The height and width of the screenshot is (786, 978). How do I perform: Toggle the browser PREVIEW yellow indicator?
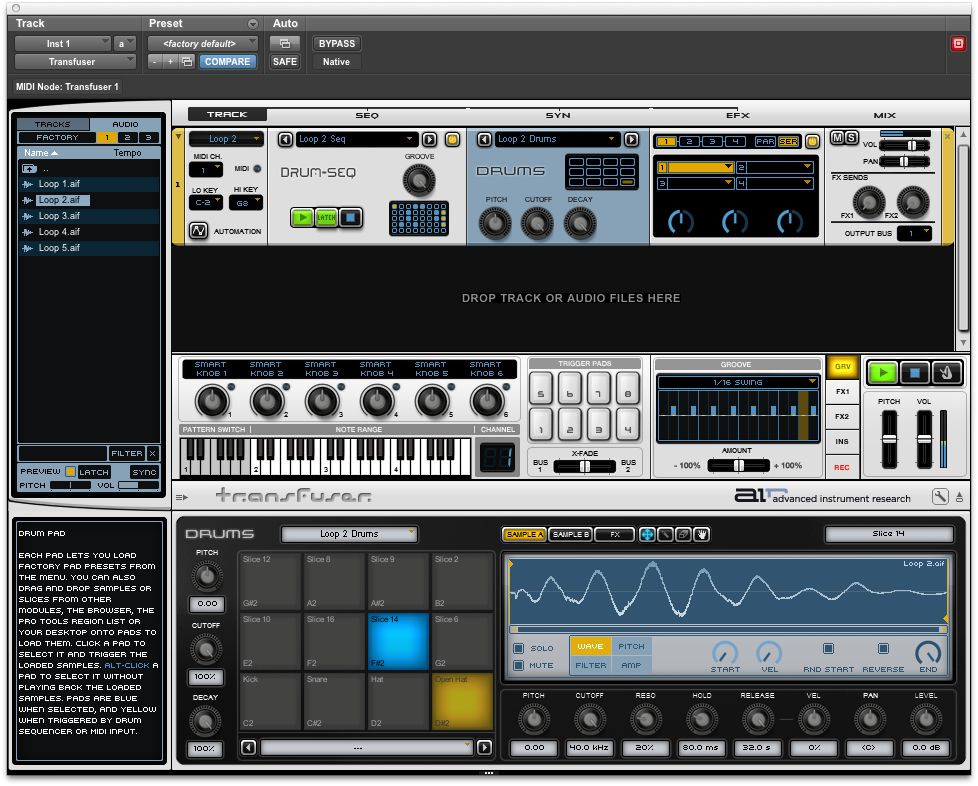70,472
